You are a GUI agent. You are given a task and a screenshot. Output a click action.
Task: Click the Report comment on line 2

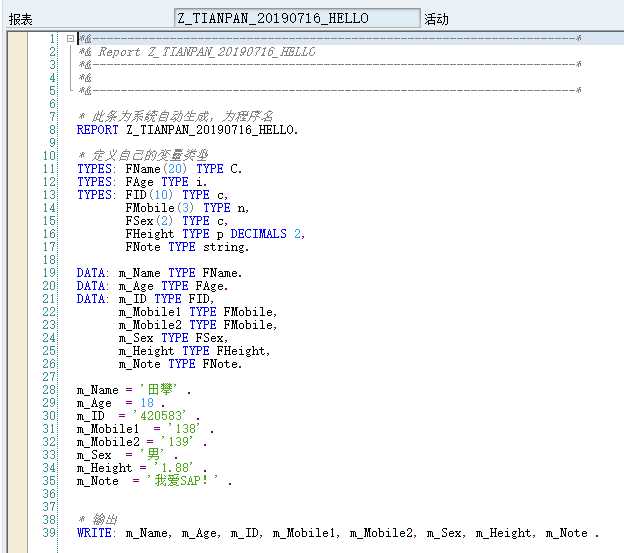197,52
